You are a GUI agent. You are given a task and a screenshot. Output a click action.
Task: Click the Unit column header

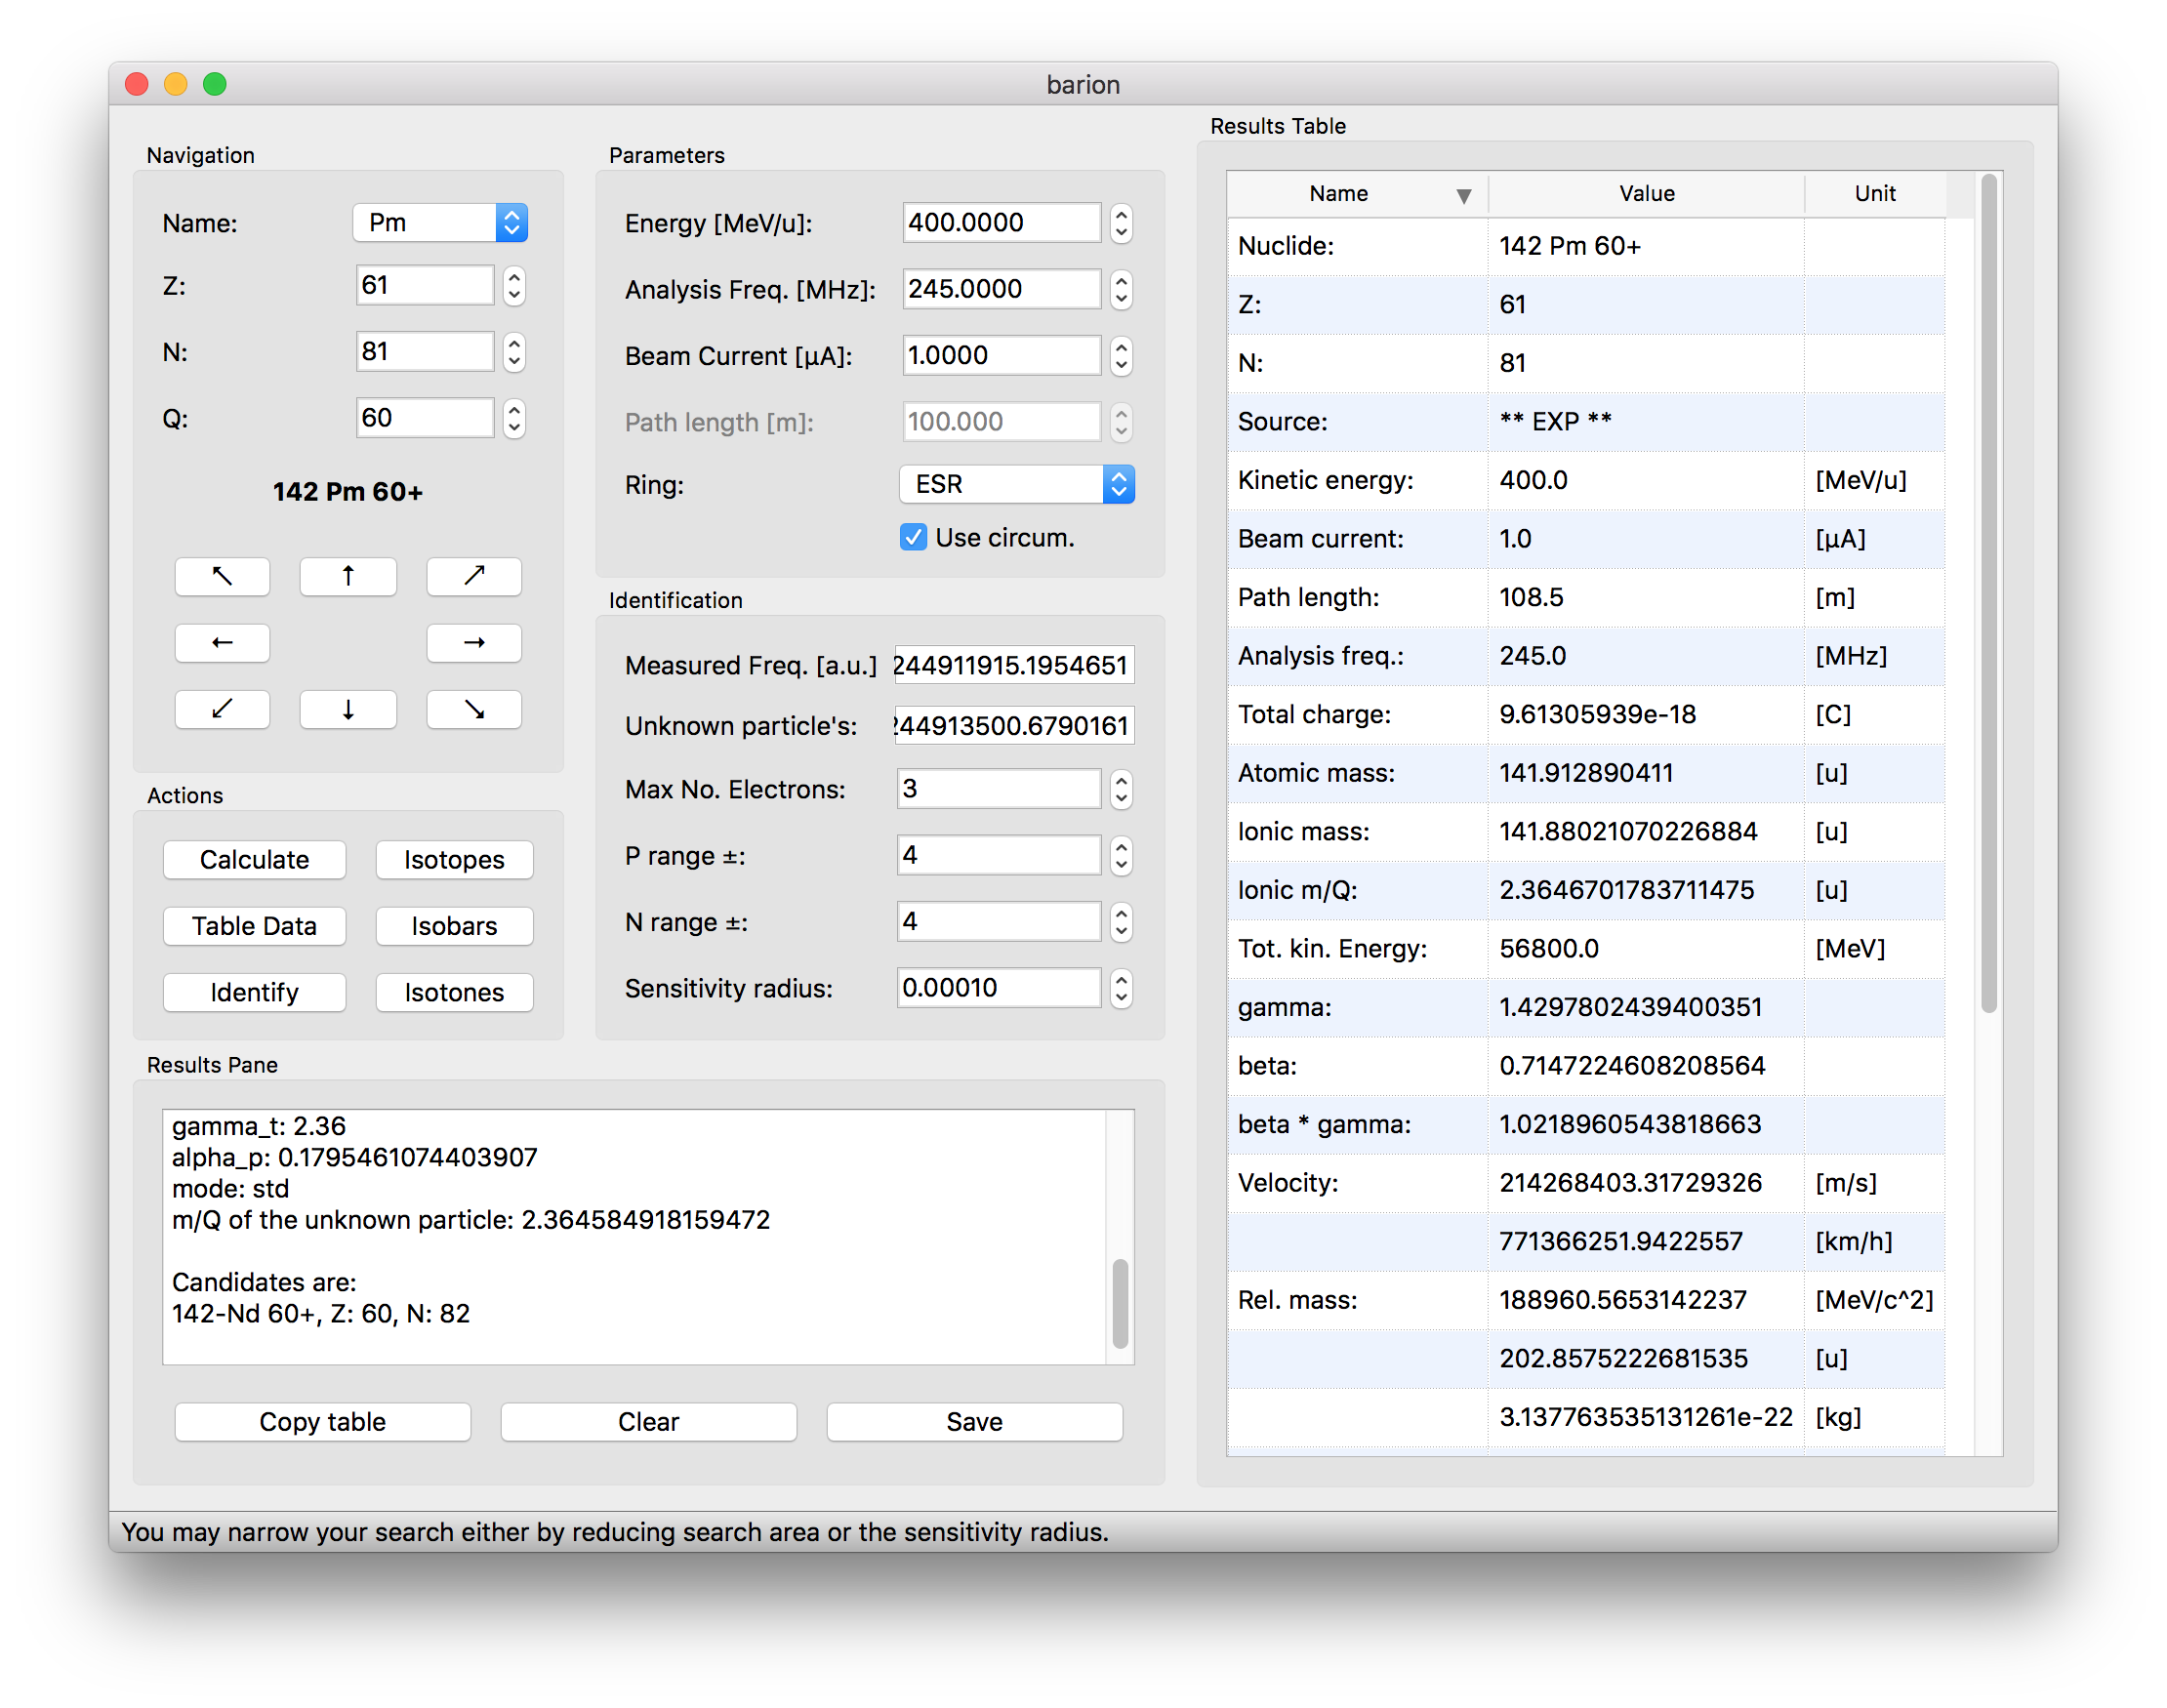click(1874, 194)
